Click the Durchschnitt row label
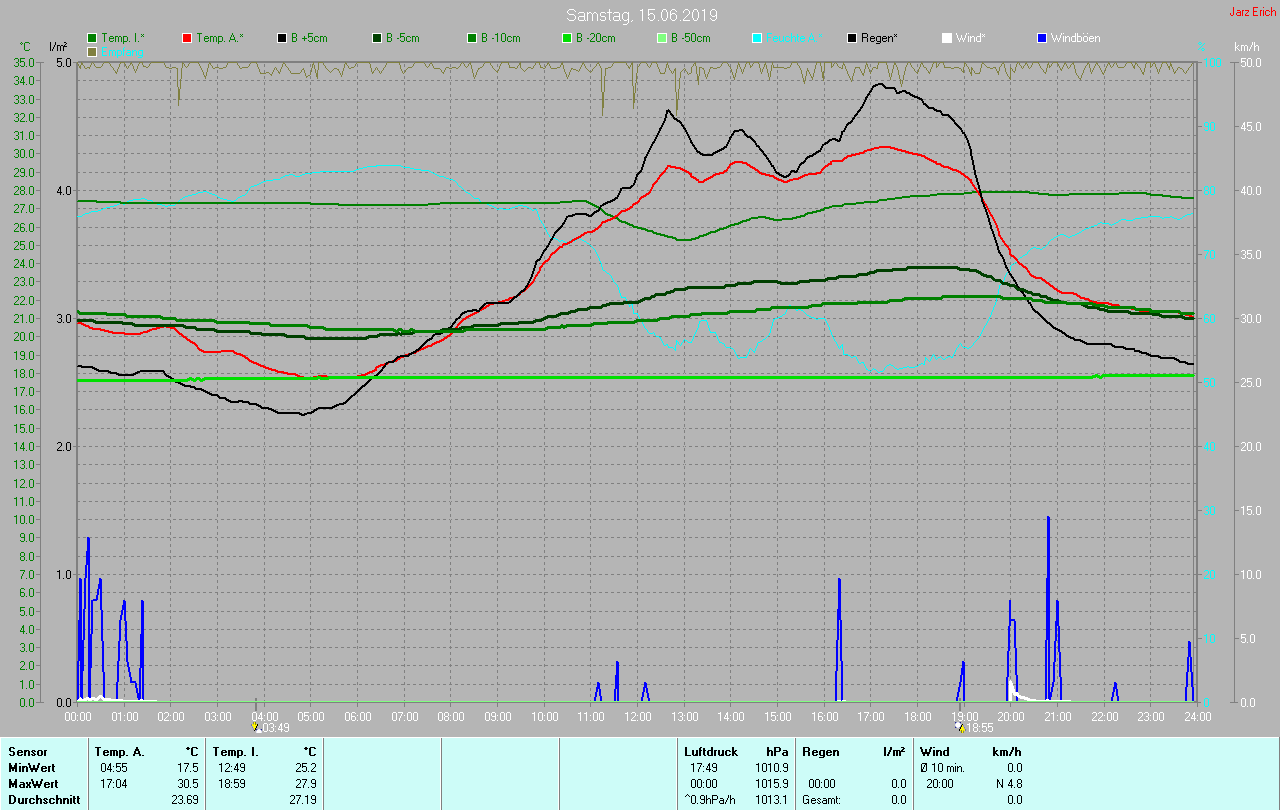The height and width of the screenshot is (810, 1280). click(44, 800)
